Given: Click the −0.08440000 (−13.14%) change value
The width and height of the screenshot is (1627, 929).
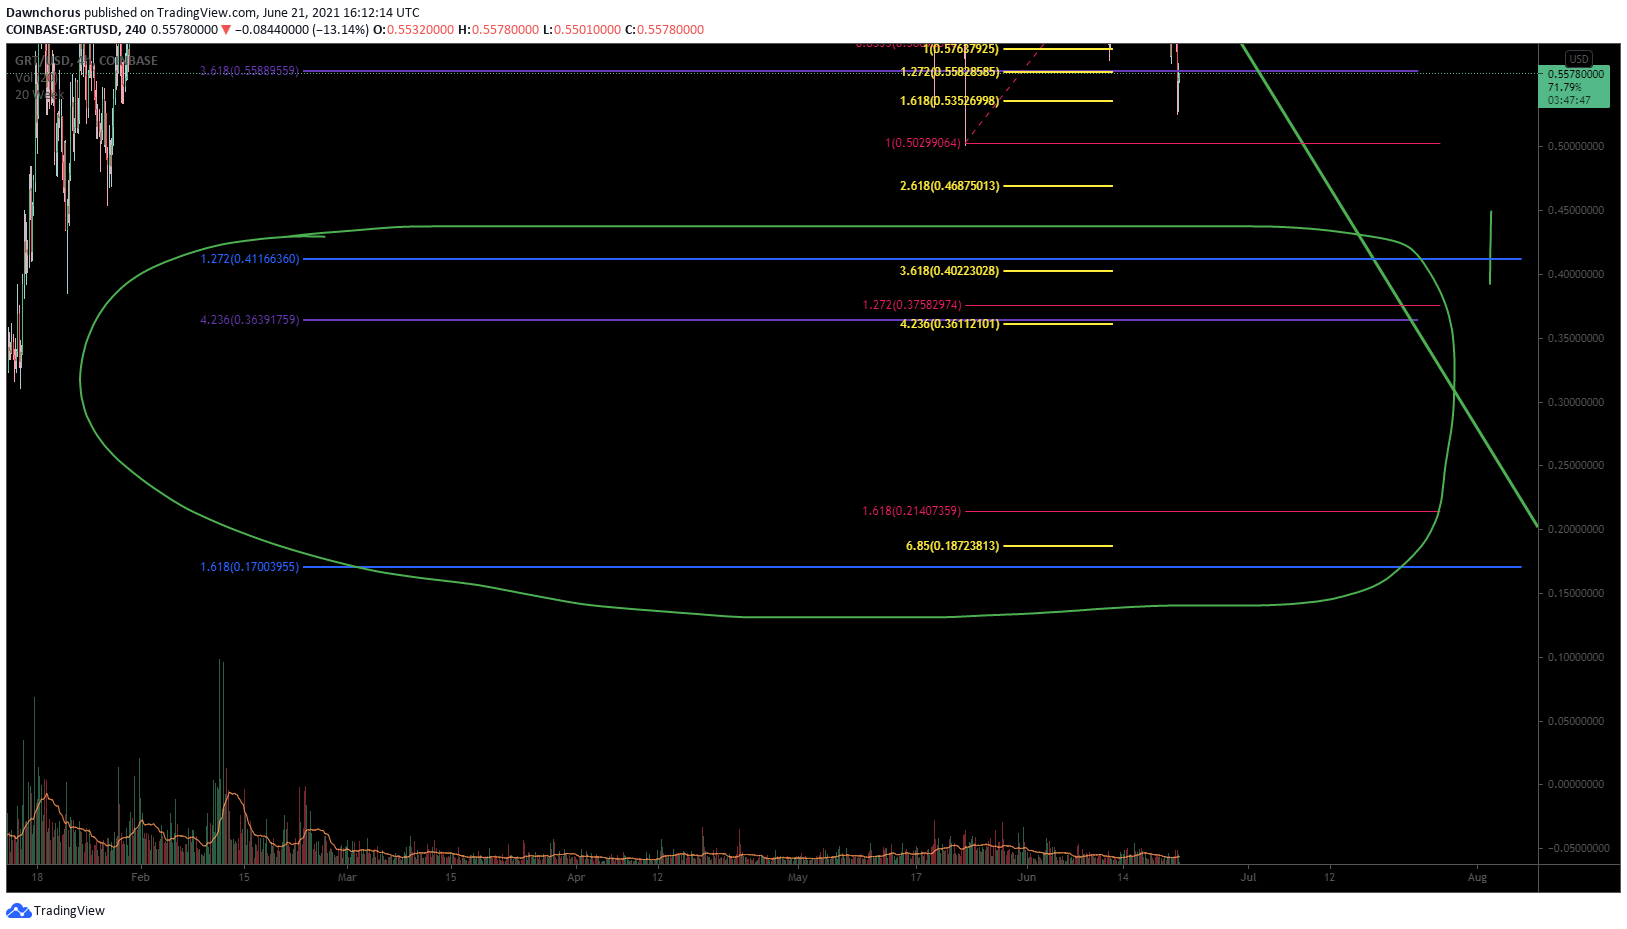Looking at the screenshot, I should click(301, 29).
